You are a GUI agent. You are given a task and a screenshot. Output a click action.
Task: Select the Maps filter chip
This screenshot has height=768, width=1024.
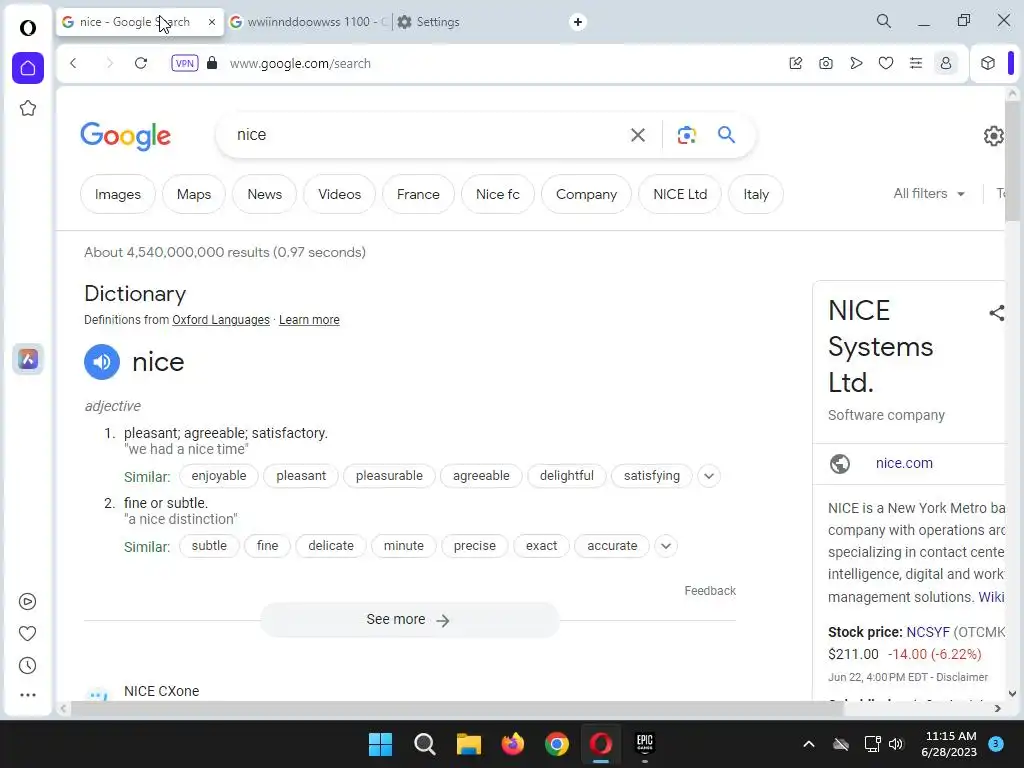coord(194,194)
